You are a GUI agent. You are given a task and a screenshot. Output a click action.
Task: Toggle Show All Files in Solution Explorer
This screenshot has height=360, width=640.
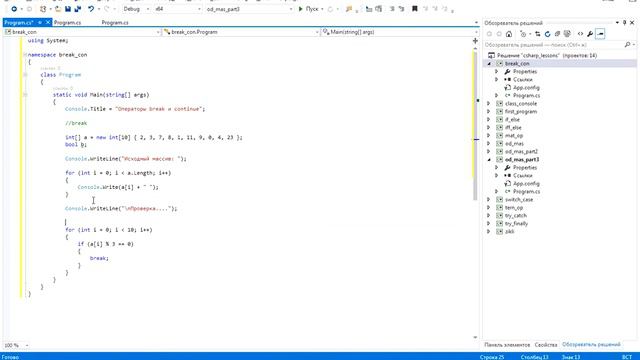click(x=567, y=34)
